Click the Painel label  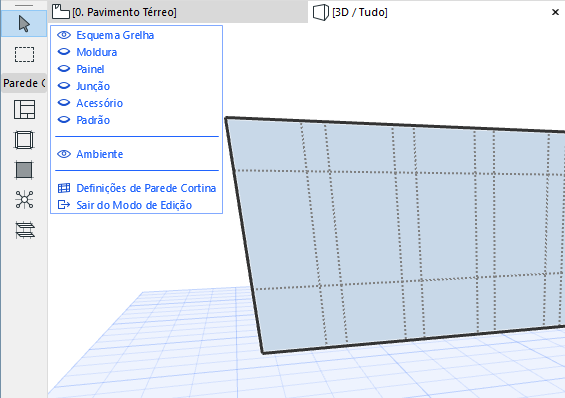click(90, 69)
